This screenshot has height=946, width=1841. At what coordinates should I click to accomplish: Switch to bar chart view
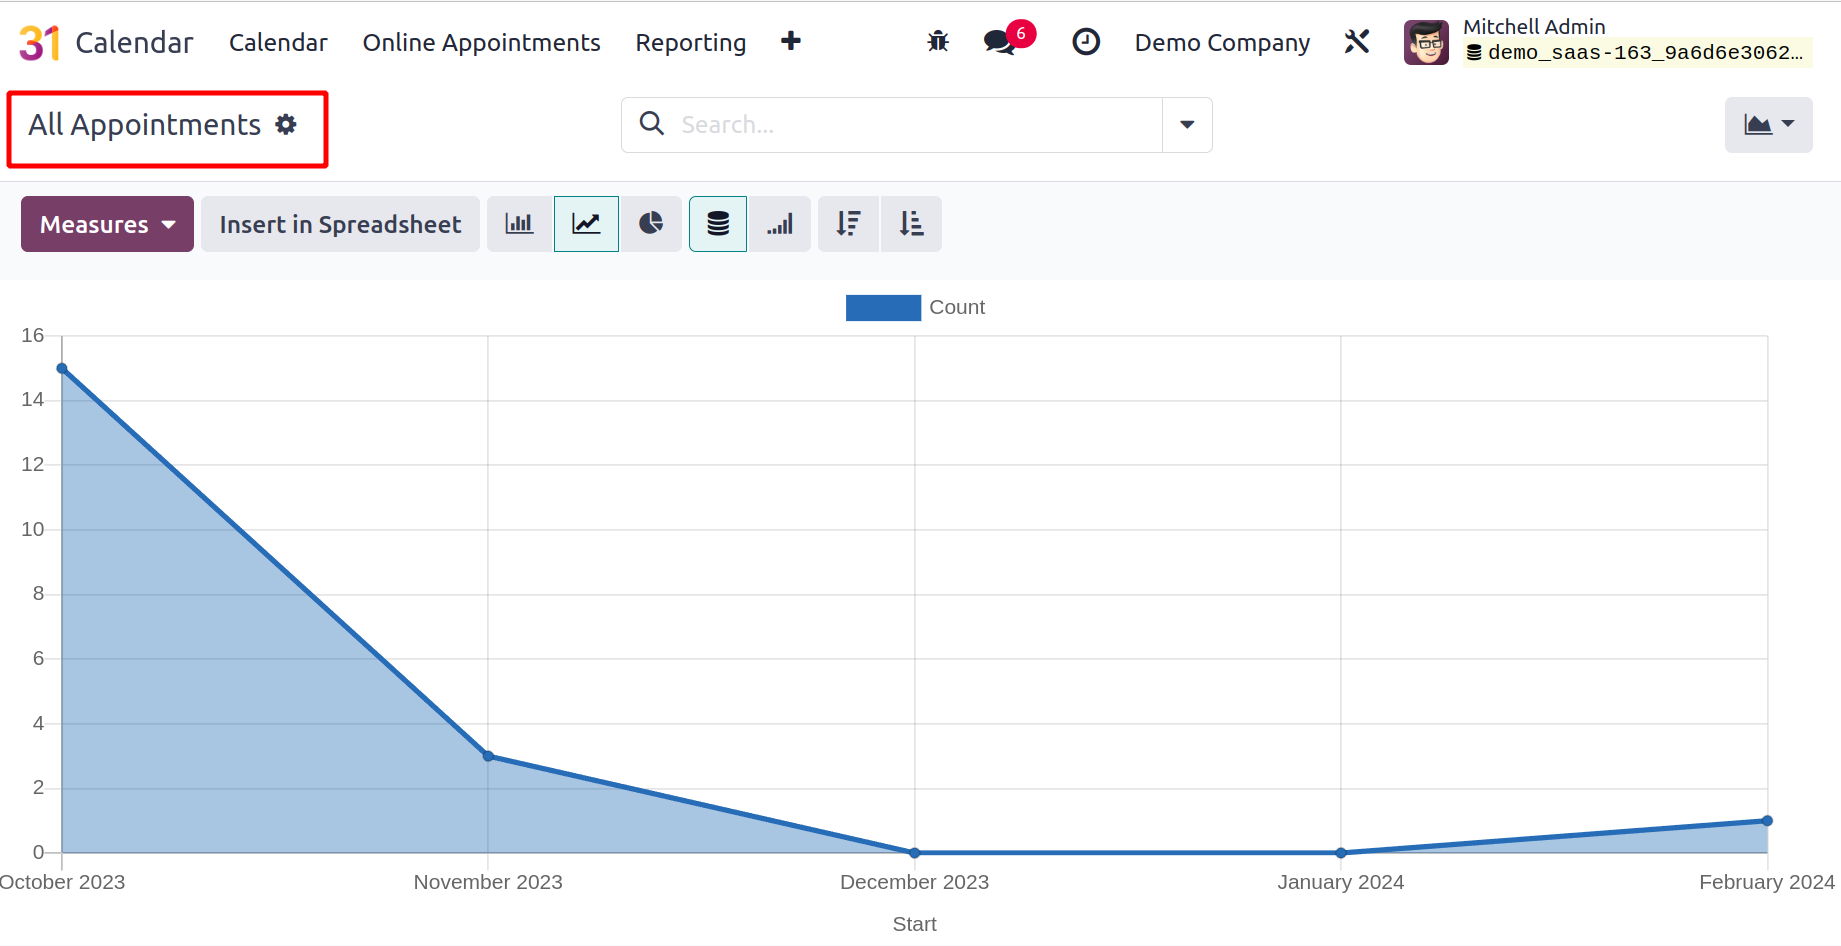(519, 224)
